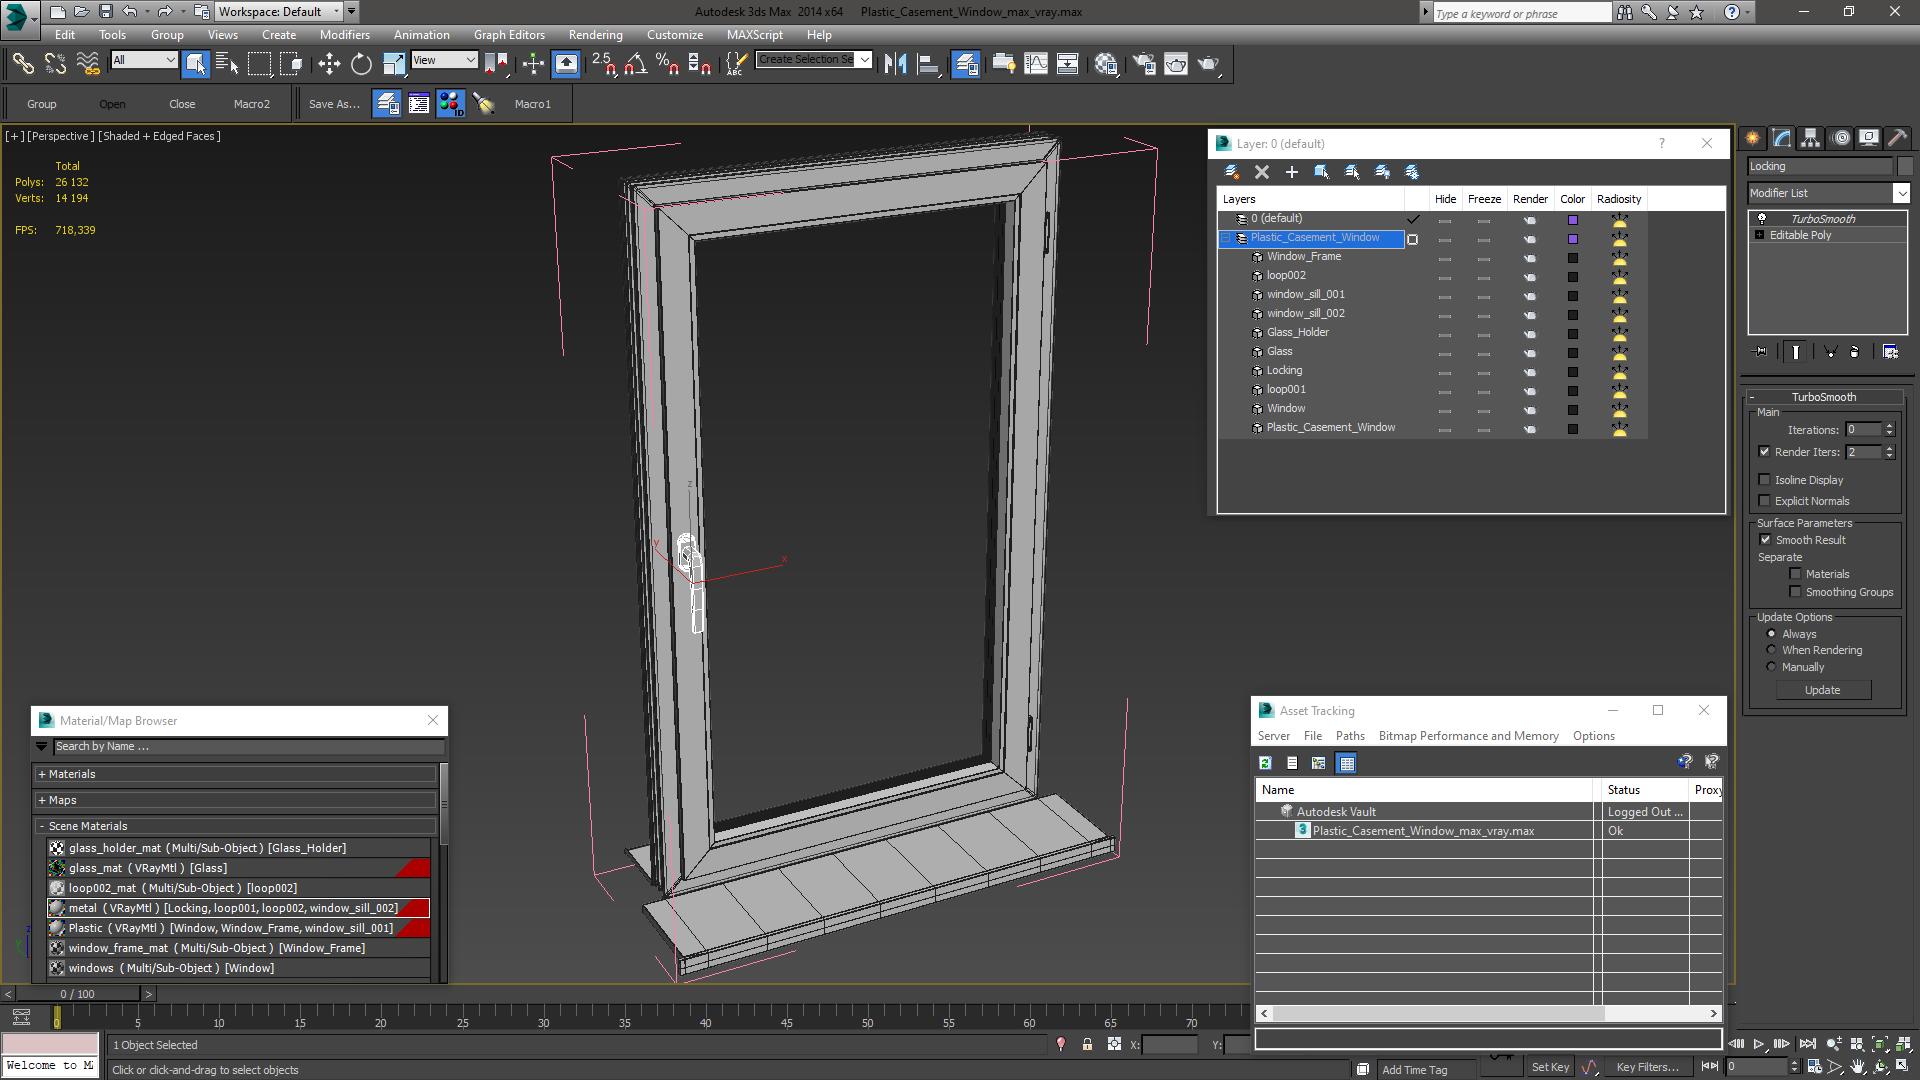Open the Hierarchy command panel tab

(x=1811, y=138)
